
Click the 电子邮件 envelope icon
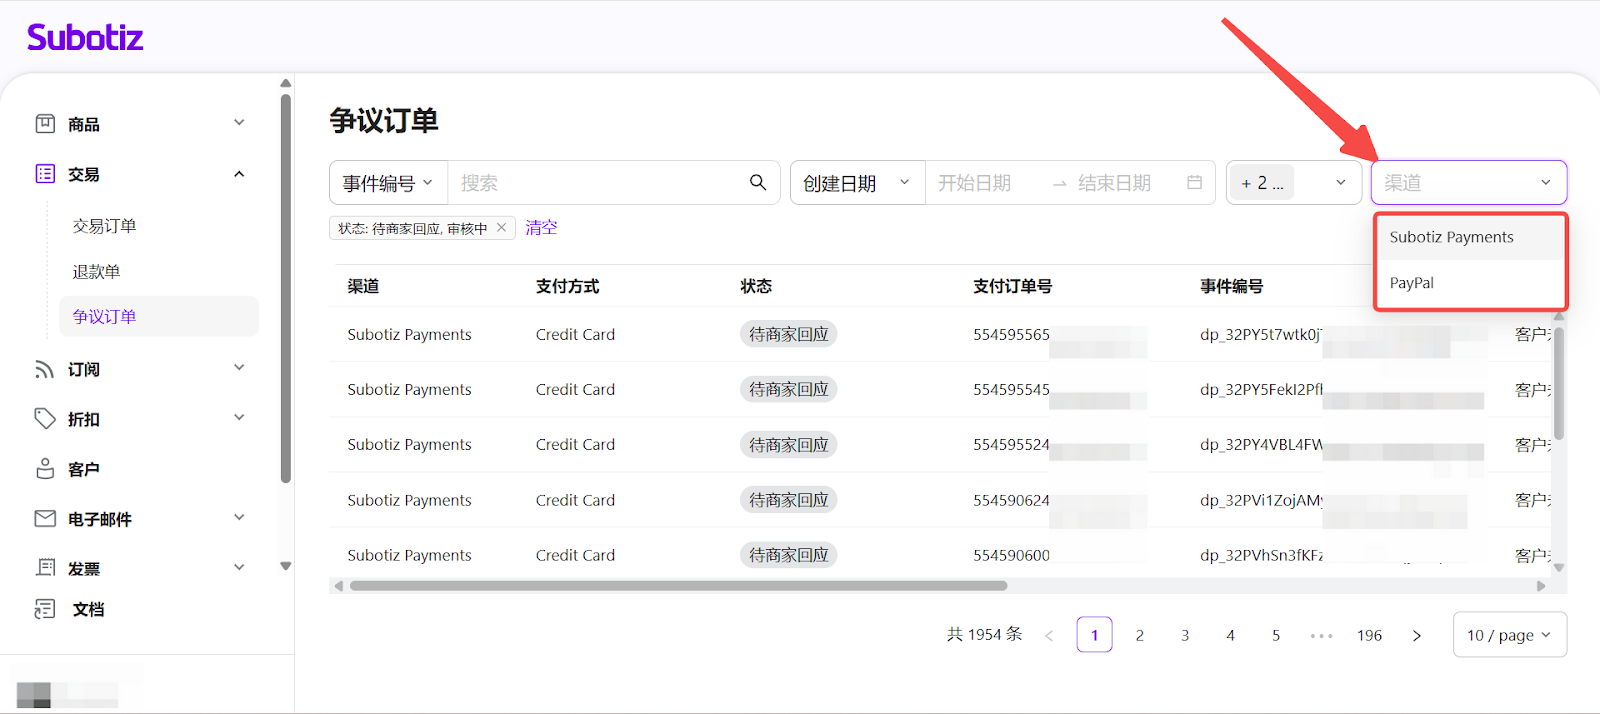[x=45, y=518]
